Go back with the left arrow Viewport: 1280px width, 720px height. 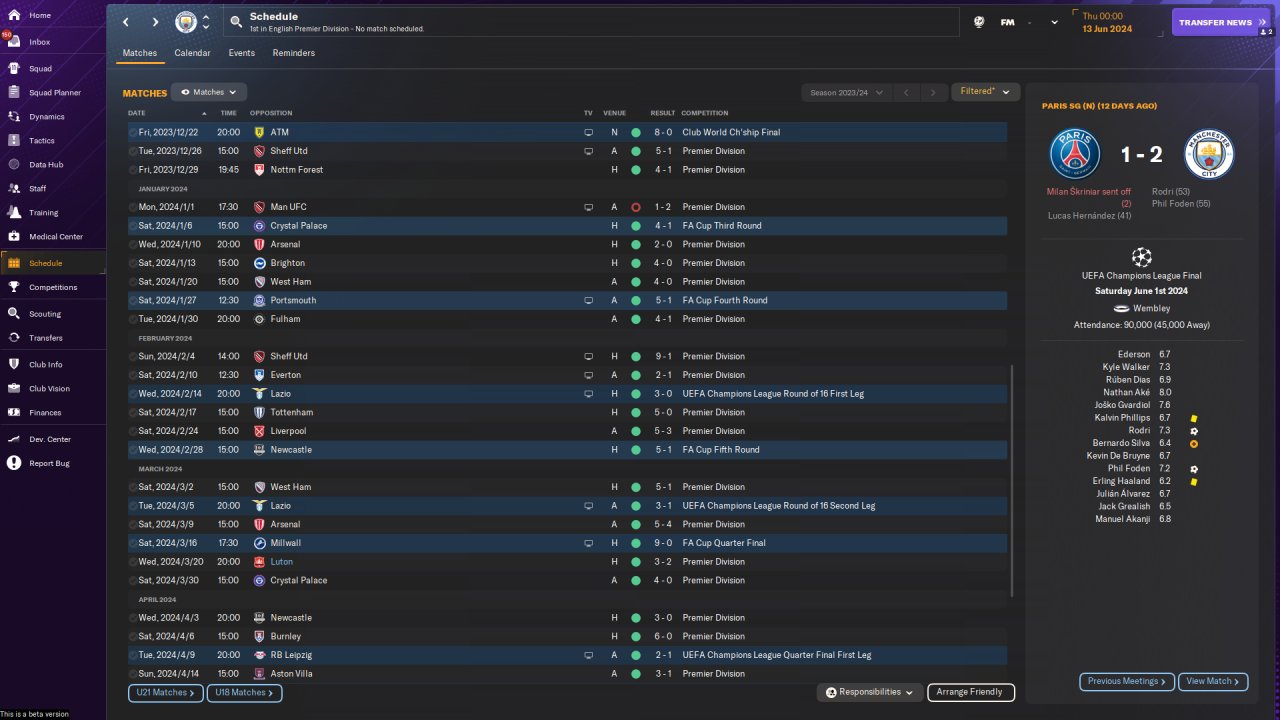pyautogui.click(x=126, y=22)
